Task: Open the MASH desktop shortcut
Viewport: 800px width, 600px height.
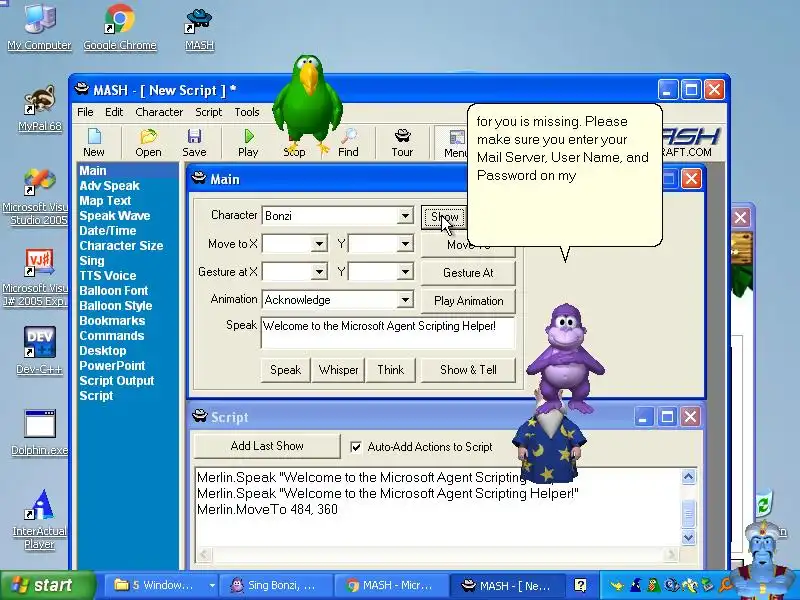Action: click(x=199, y=28)
